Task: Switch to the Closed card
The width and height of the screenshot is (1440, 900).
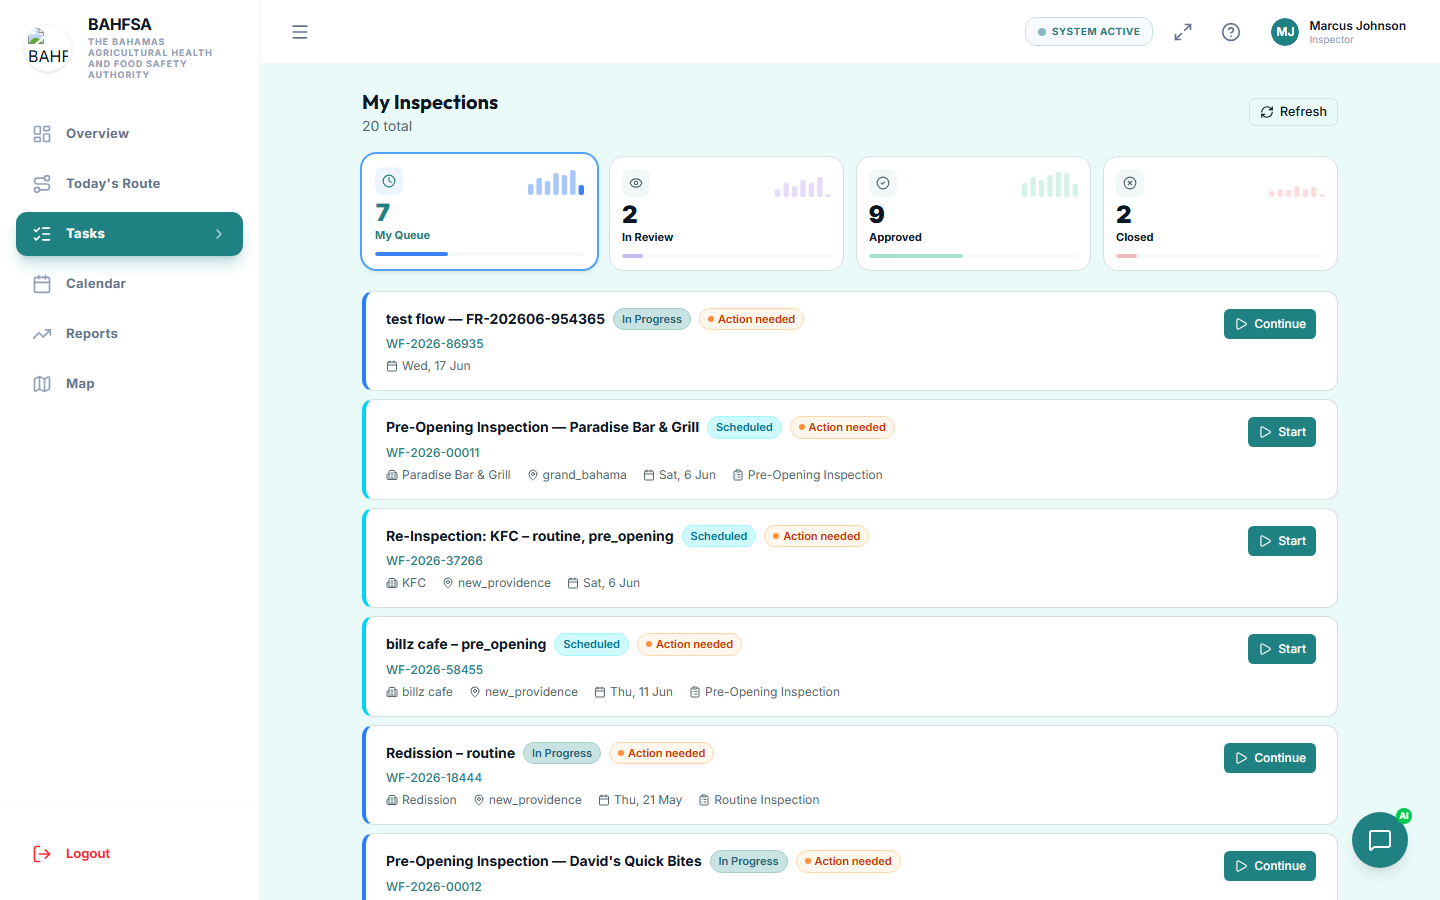Action: pos(1220,213)
